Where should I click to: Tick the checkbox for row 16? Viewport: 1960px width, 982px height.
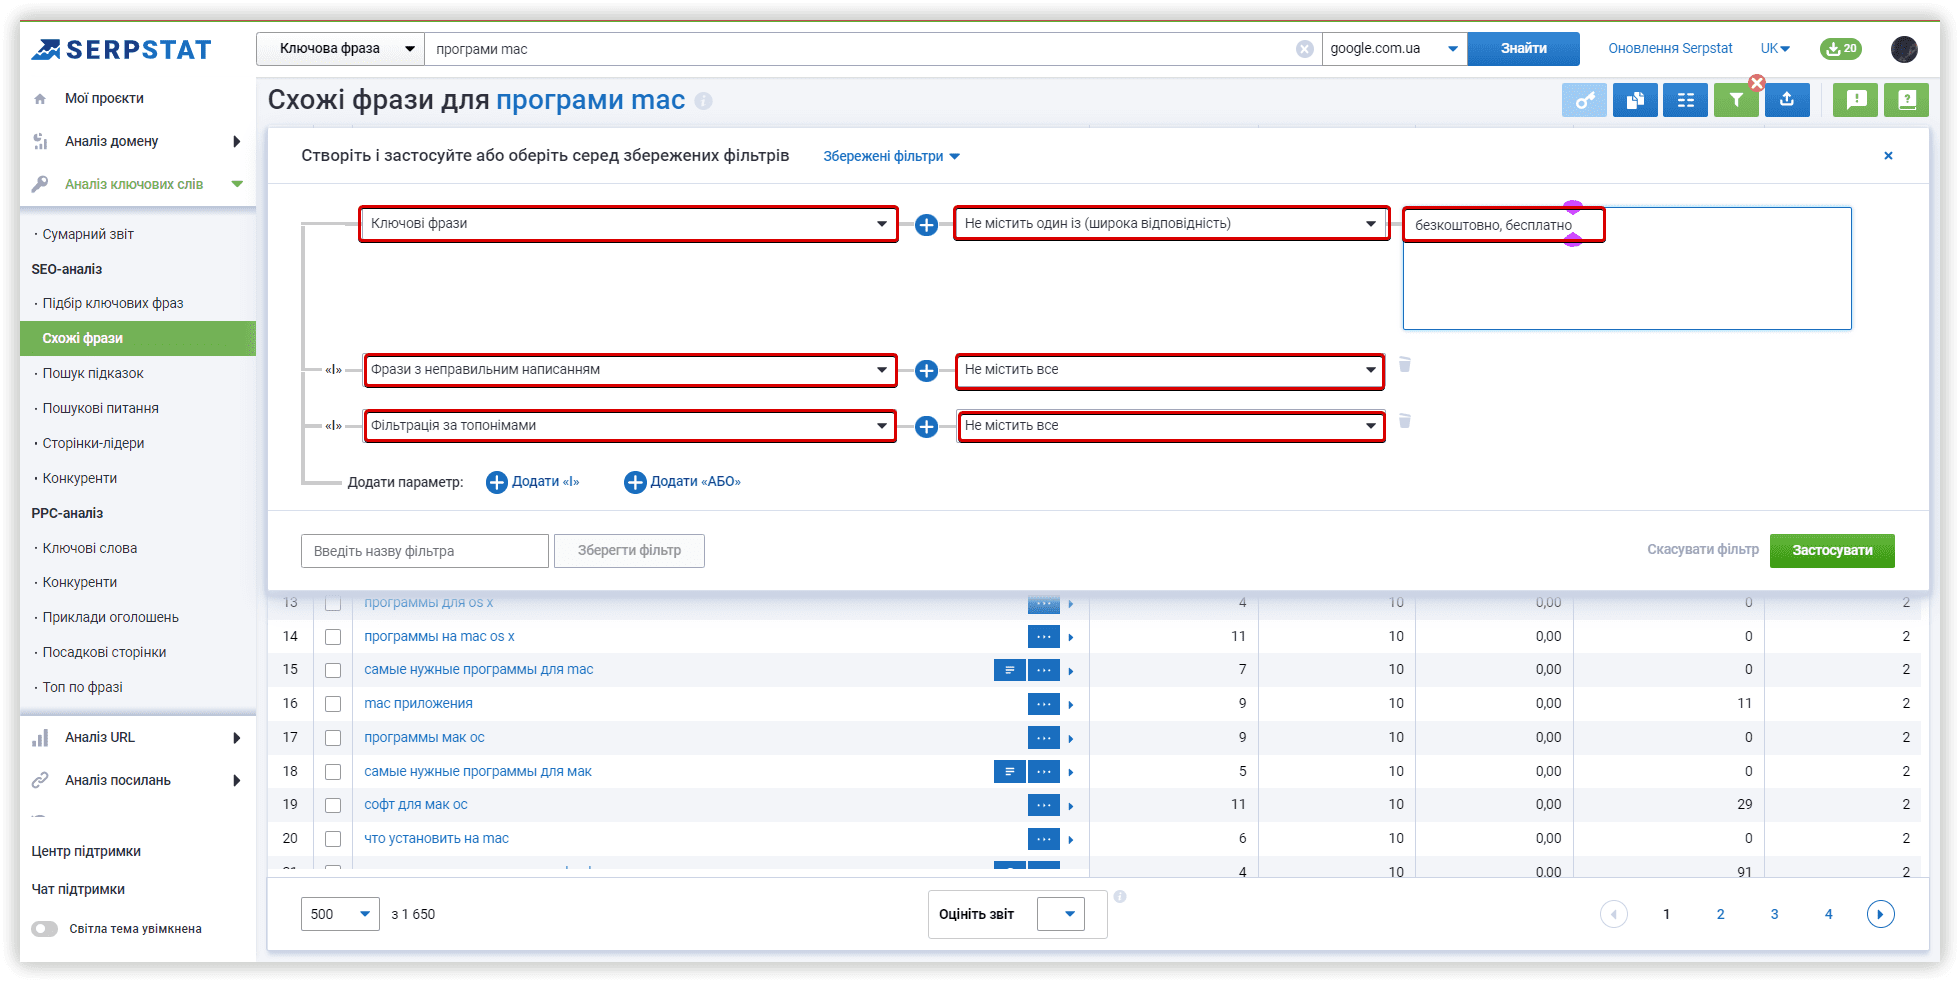click(x=333, y=704)
